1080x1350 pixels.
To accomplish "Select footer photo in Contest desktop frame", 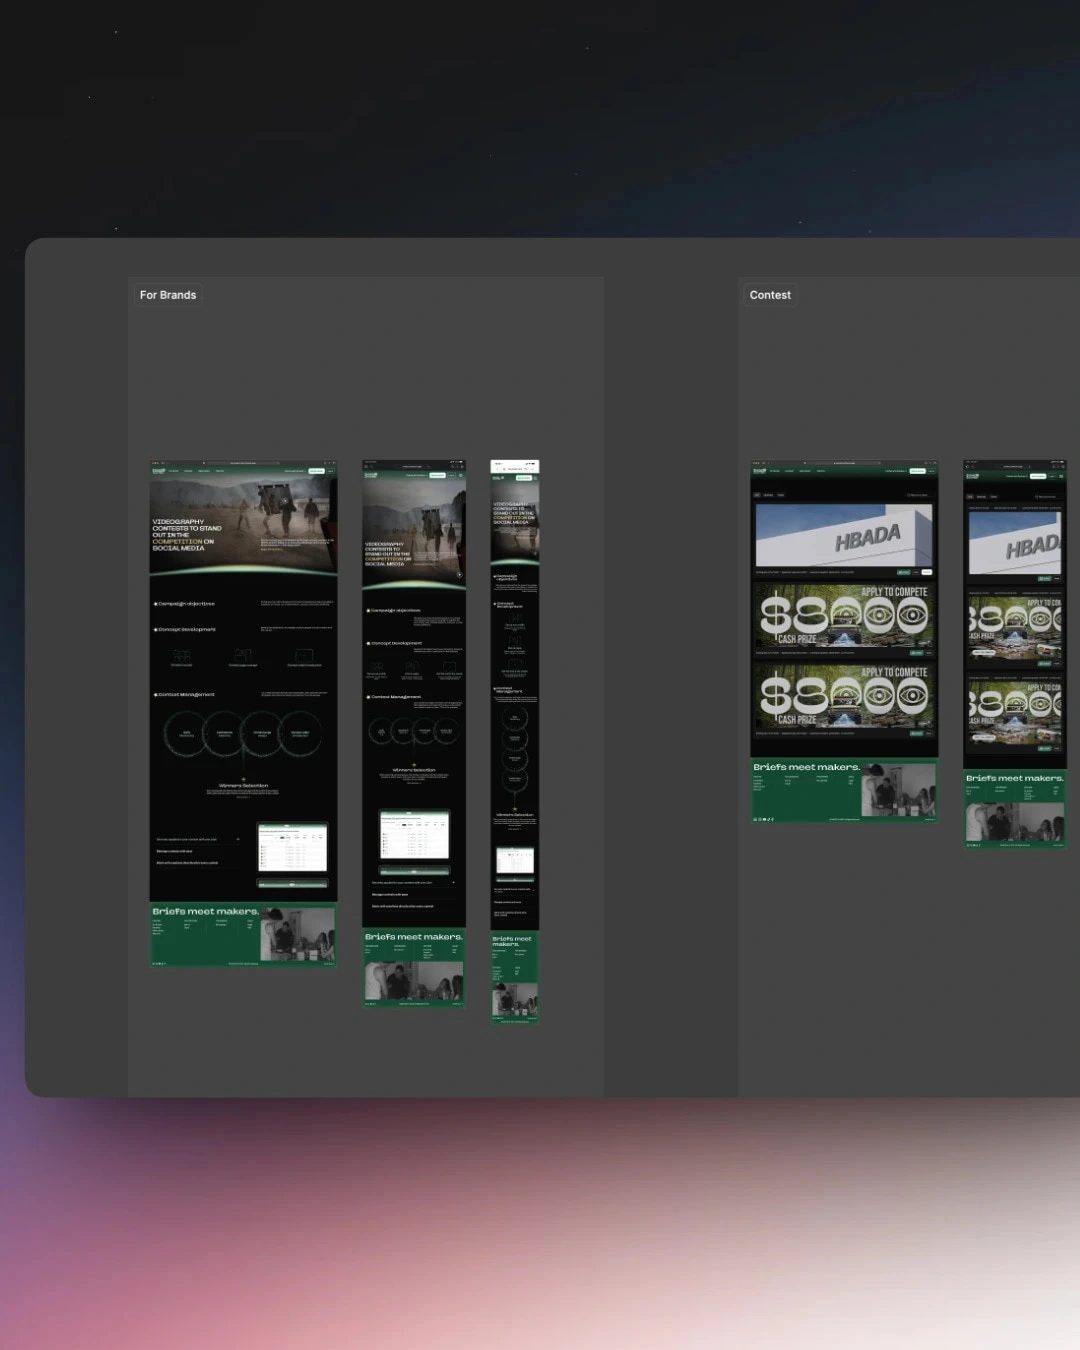I will (898, 791).
